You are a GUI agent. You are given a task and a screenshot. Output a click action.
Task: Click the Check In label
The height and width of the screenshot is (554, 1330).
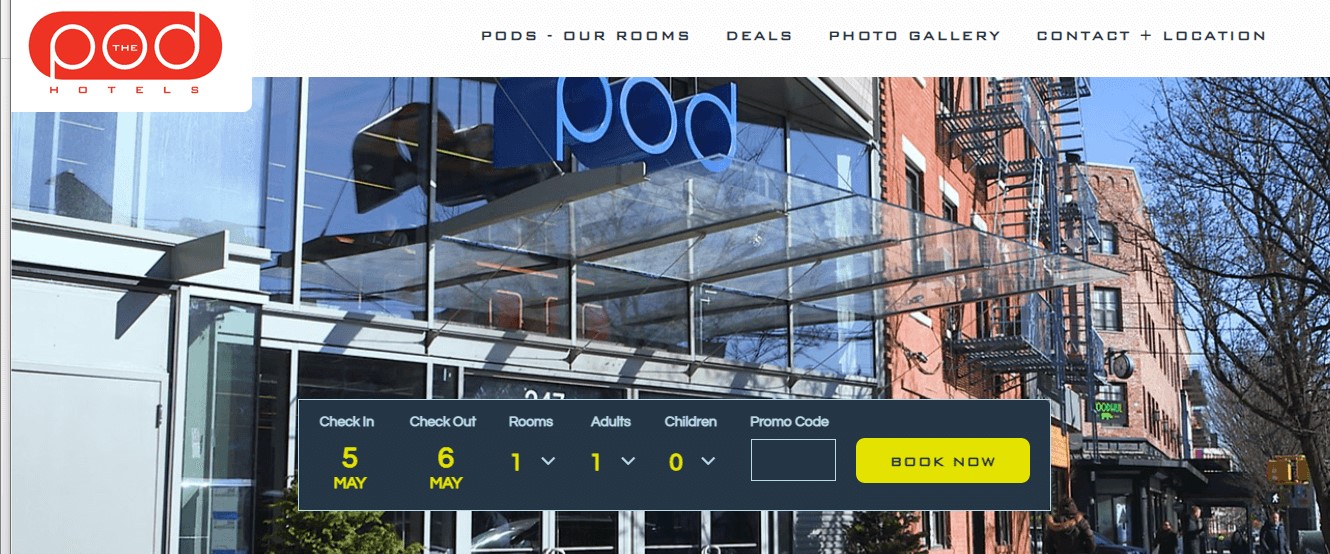pyautogui.click(x=347, y=422)
